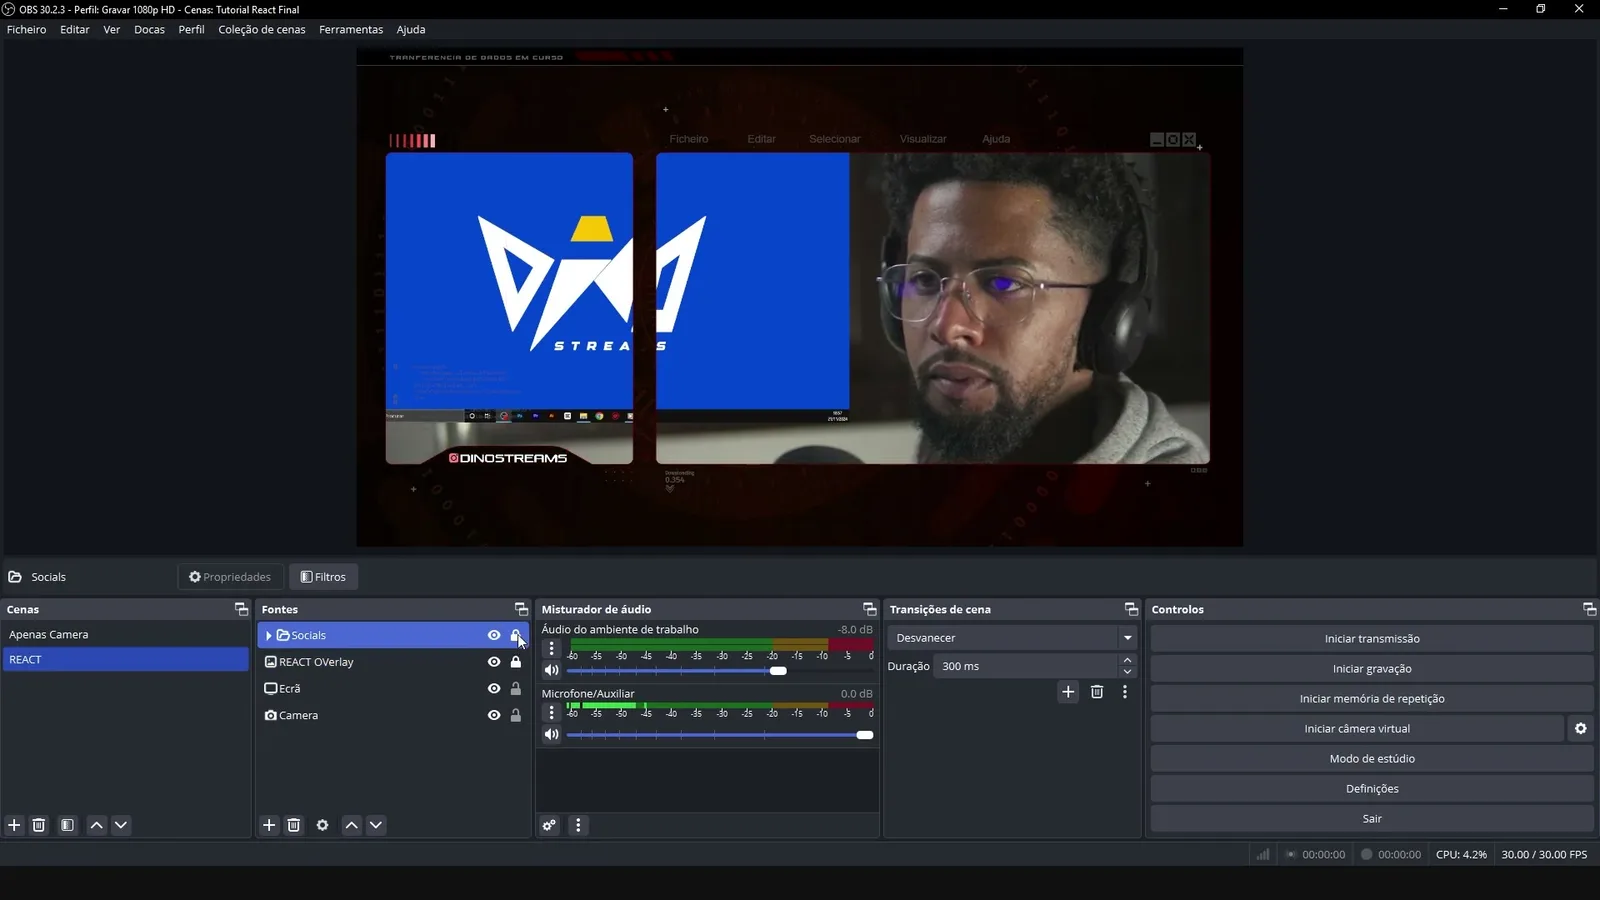The height and width of the screenshot is (900, 1600).
Task: Hide the Ecrã source
Action: point(494,689)
